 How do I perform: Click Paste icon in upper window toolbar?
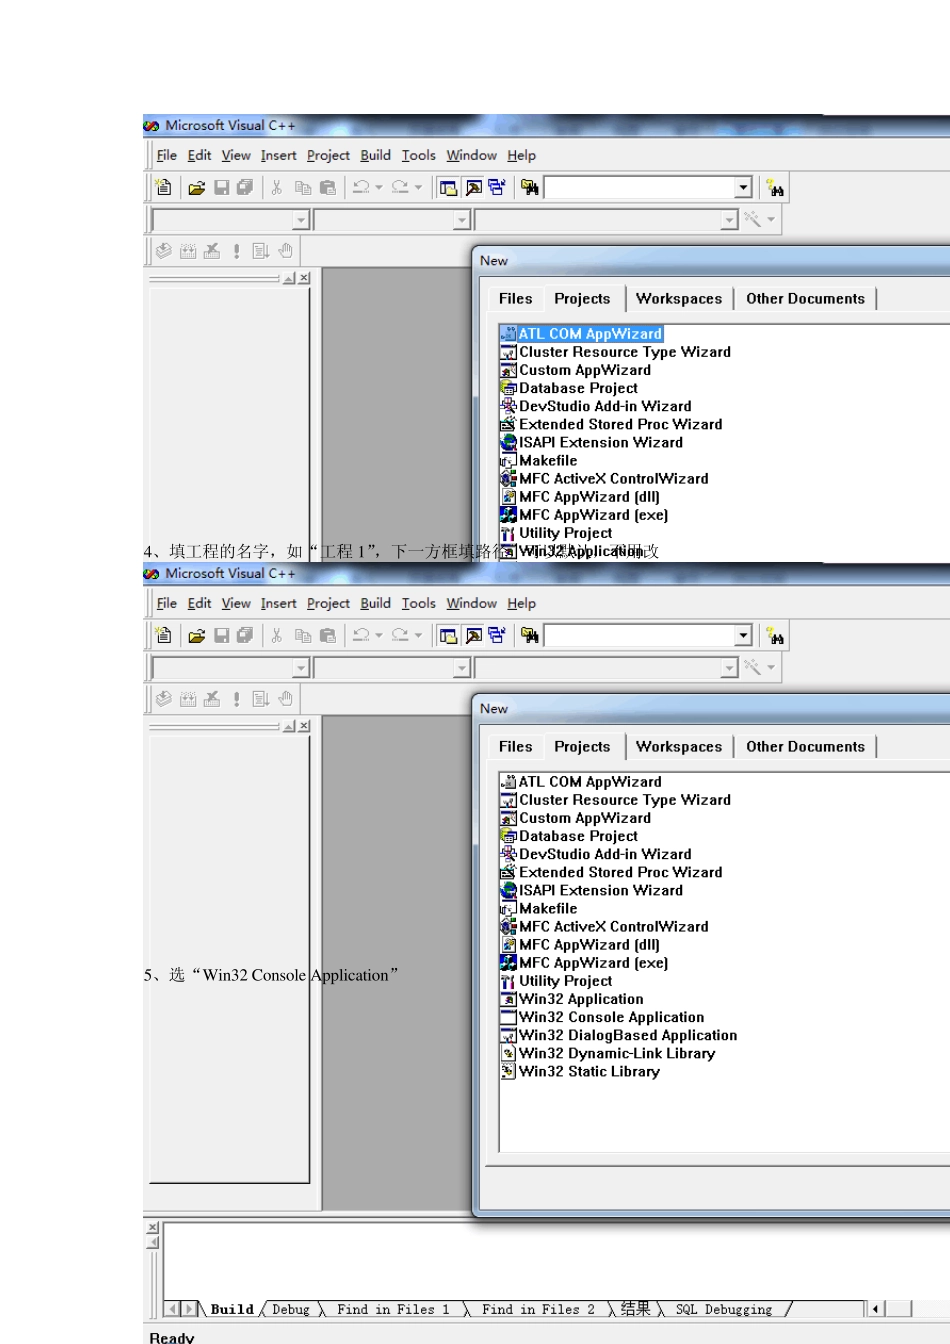(x=328, y=187)
